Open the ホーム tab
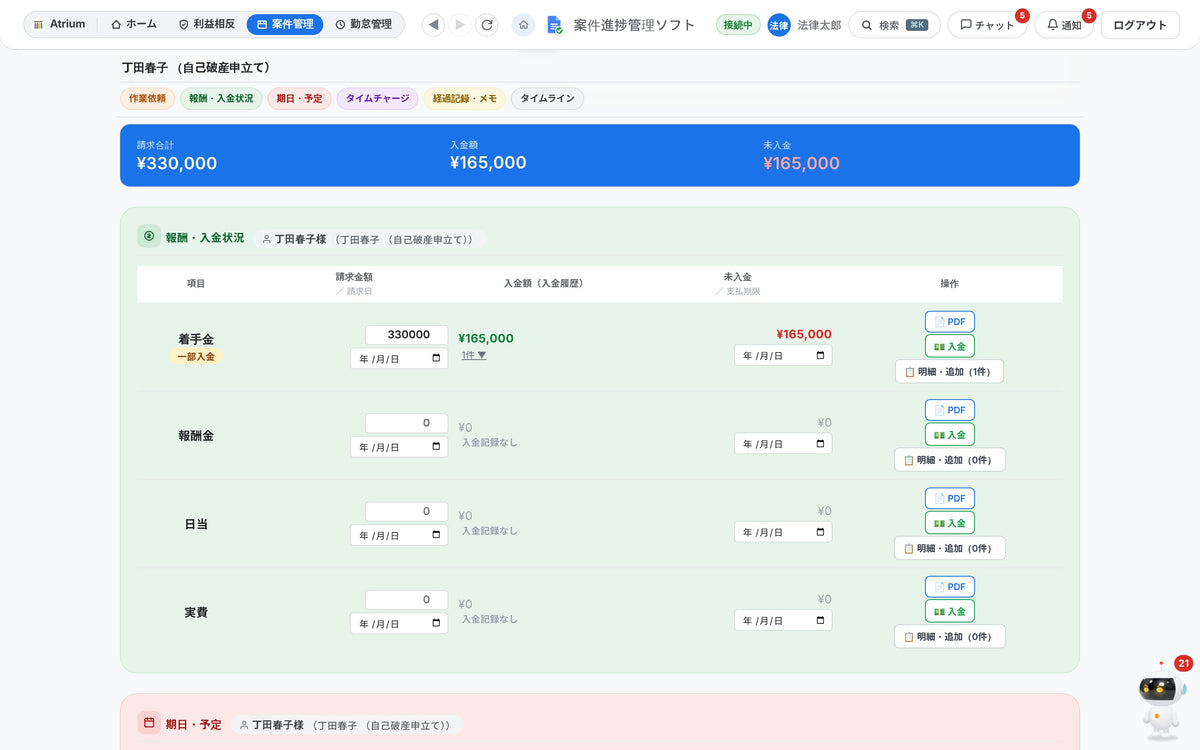The image size is (1200, 750). tap(134, 24)
